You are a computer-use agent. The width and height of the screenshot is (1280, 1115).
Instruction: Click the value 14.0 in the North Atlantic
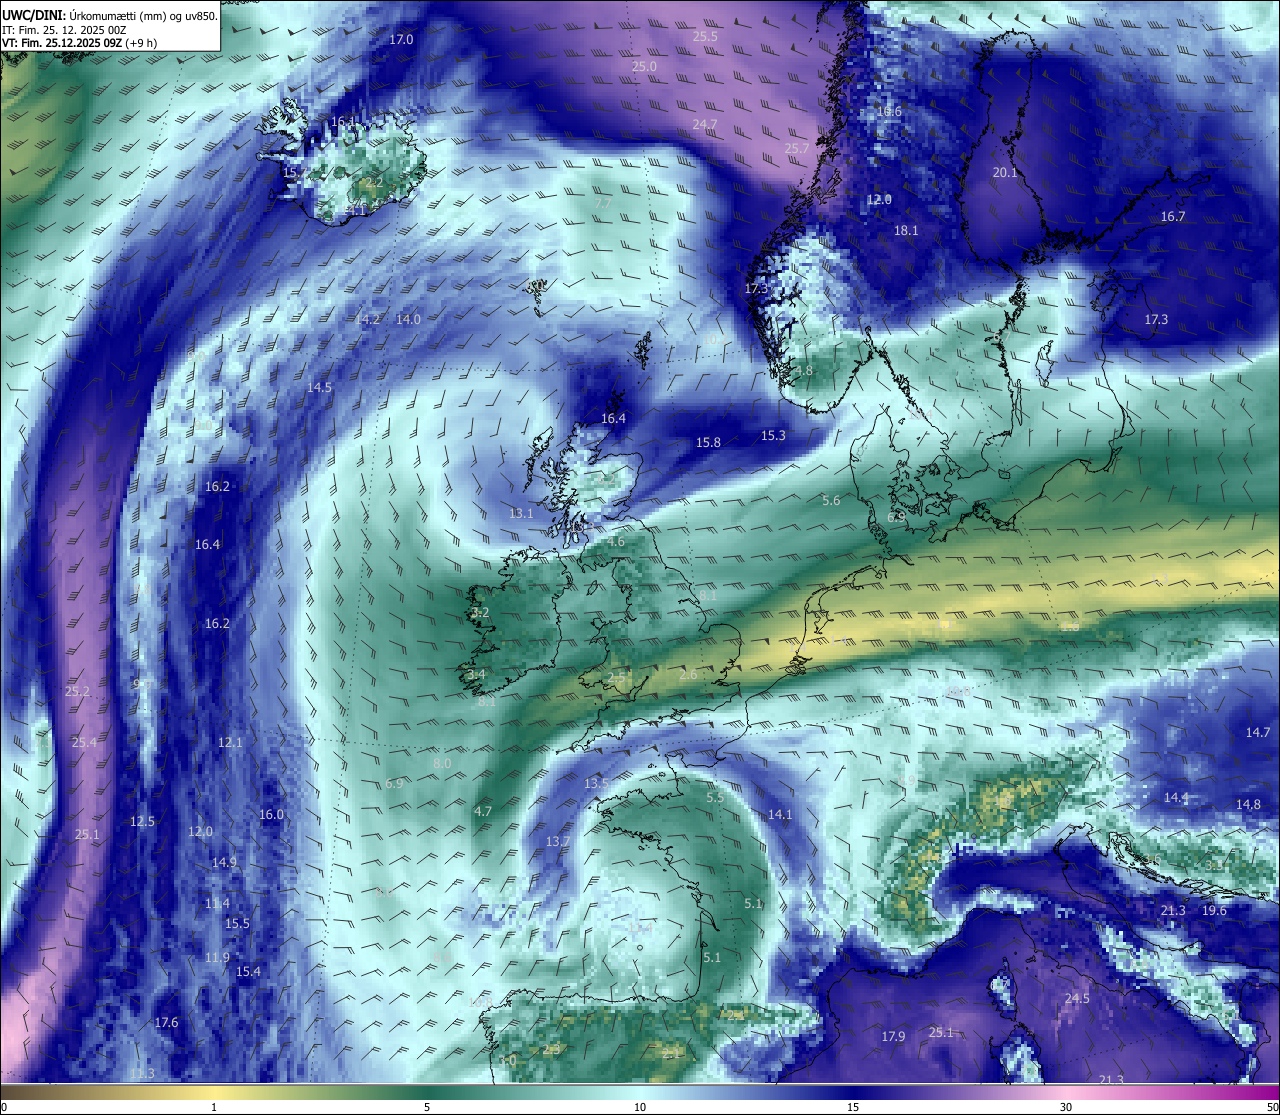tap(408, 319)
